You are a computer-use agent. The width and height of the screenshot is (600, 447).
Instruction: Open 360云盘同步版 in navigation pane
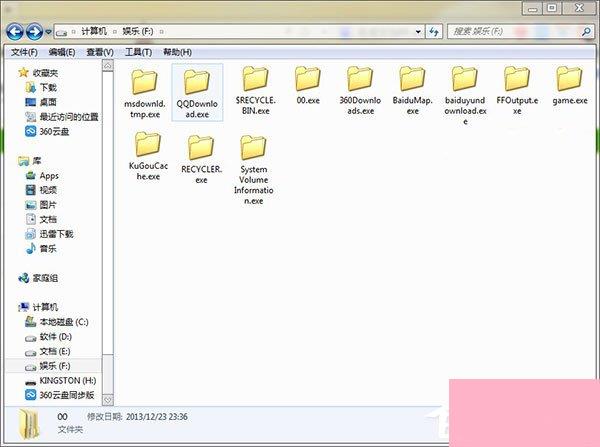click(x=60, y=395)
